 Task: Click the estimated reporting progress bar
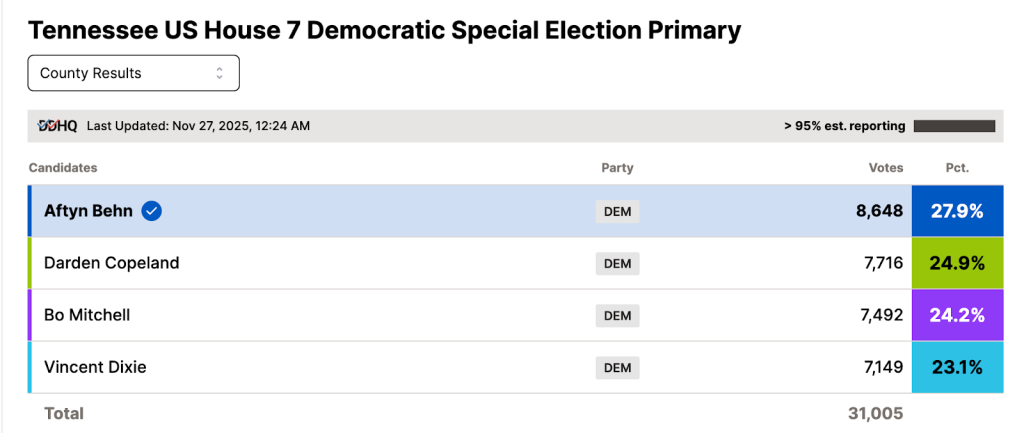point(954,126)
